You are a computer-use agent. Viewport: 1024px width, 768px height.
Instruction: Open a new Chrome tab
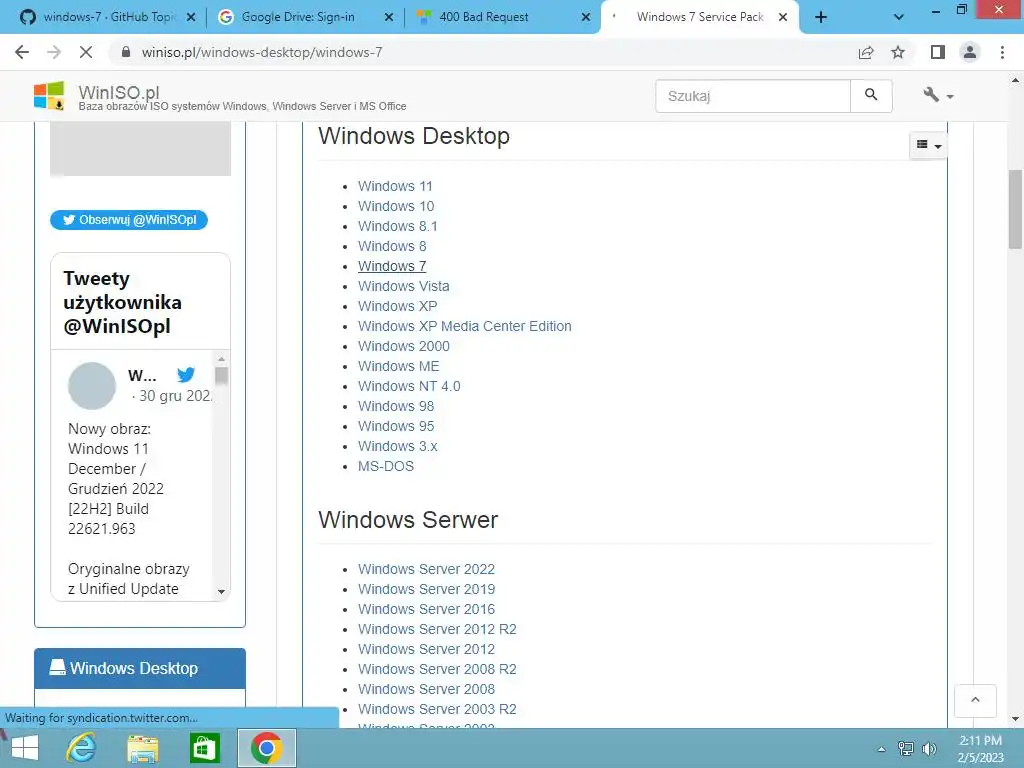tap(821, 17)
